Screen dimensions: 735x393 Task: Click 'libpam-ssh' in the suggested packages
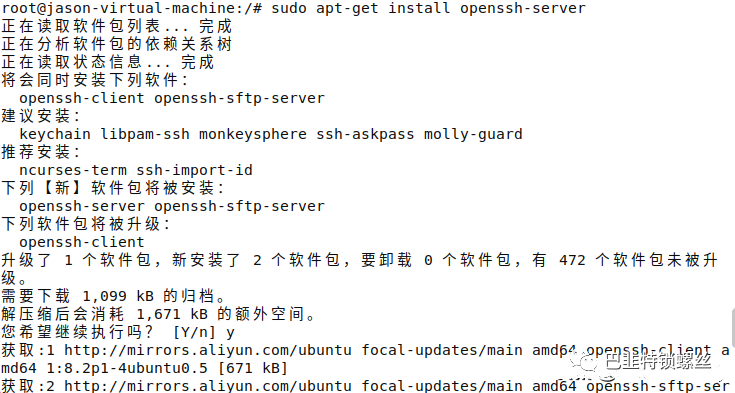(145, 134)
